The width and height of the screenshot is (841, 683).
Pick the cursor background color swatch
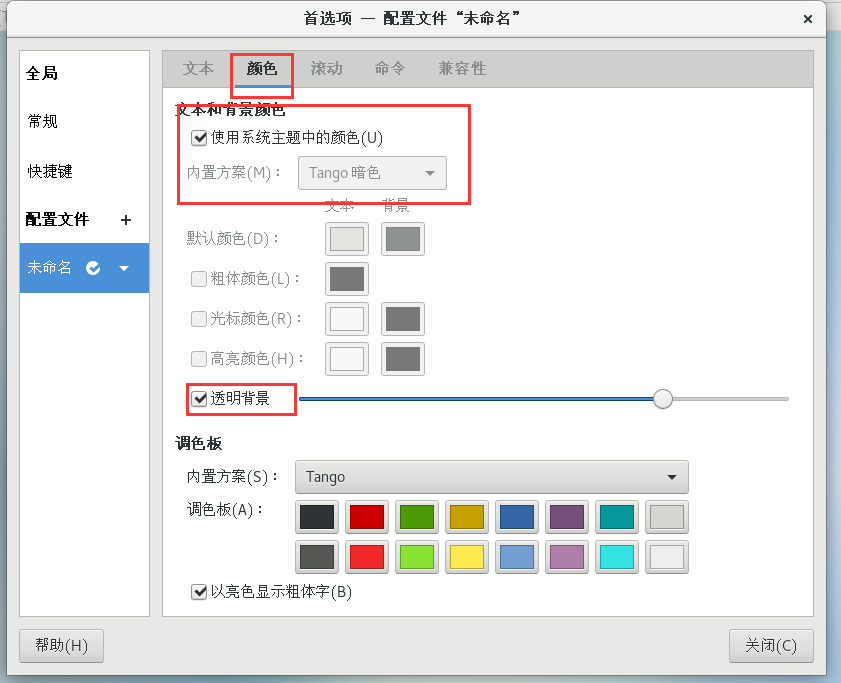(403, 319)
